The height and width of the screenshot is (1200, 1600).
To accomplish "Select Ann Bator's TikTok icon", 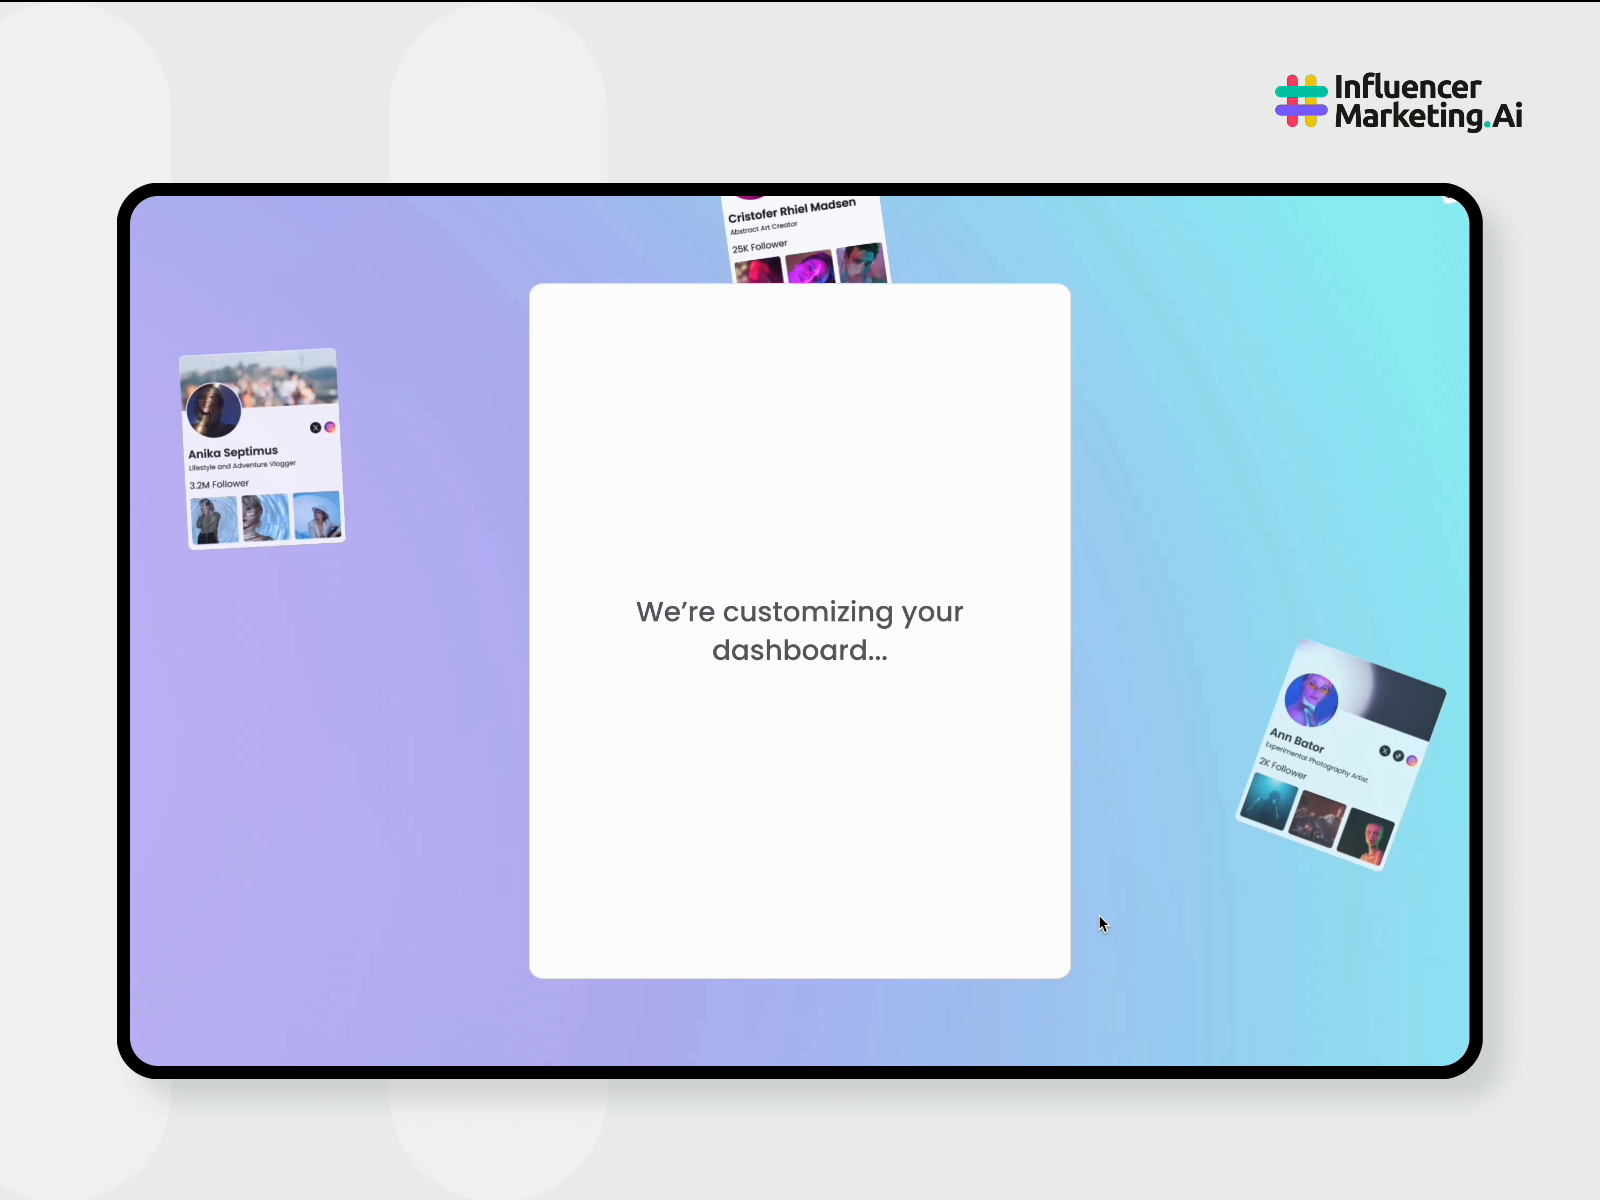I will point(1397,756).
